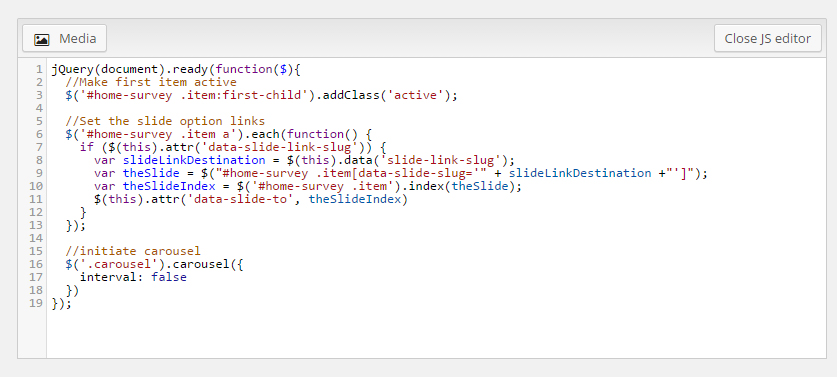Click the '//initiate carousel' comment
This screenshot has width=837, height=377.
[133, 252]
